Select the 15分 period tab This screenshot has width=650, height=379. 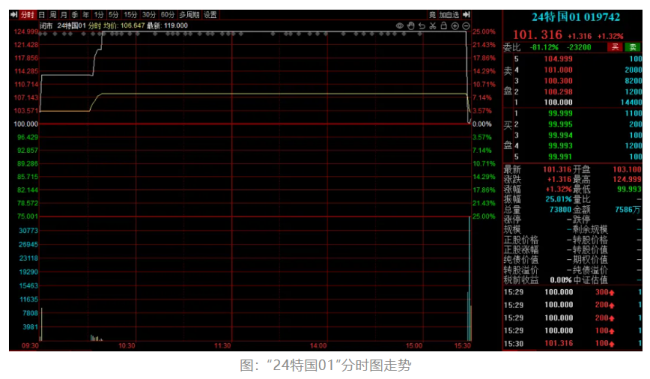pos(130,15)
